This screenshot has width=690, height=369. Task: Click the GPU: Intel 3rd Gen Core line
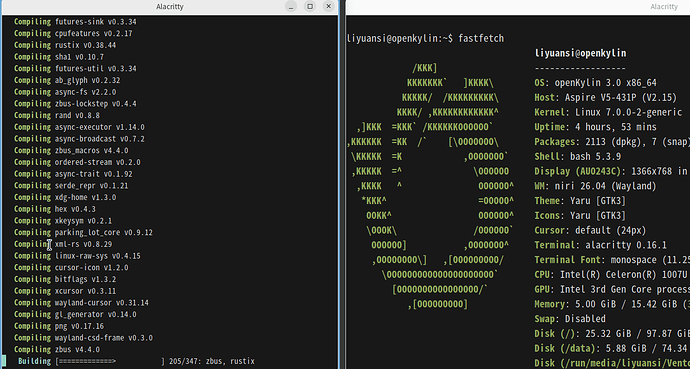click(x=612, y=289)
